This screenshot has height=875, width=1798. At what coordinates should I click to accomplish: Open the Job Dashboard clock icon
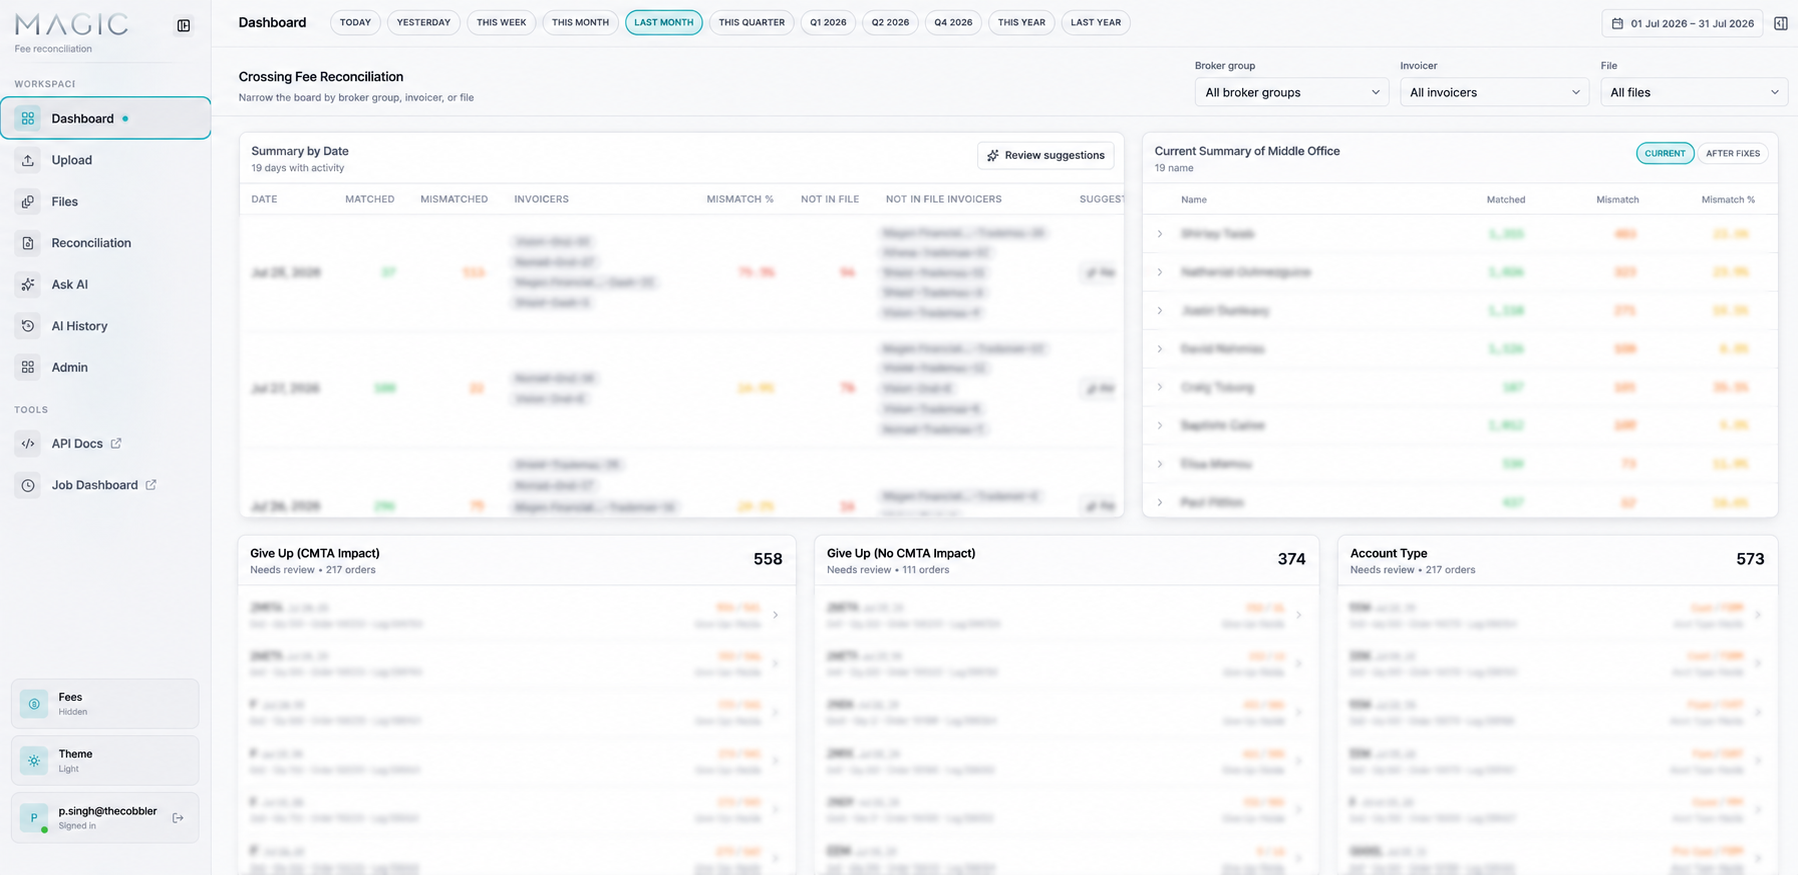[x=28, y=485]
